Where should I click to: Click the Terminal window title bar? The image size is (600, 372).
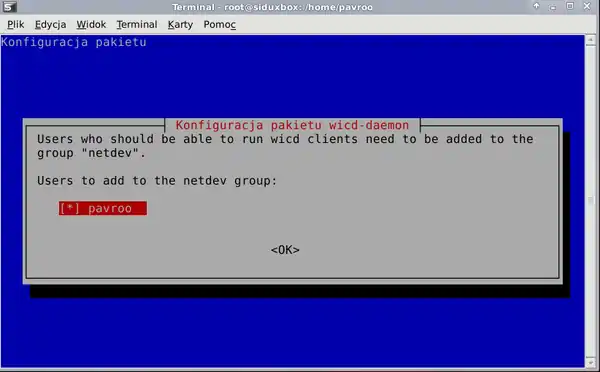[x=272, y=7]
